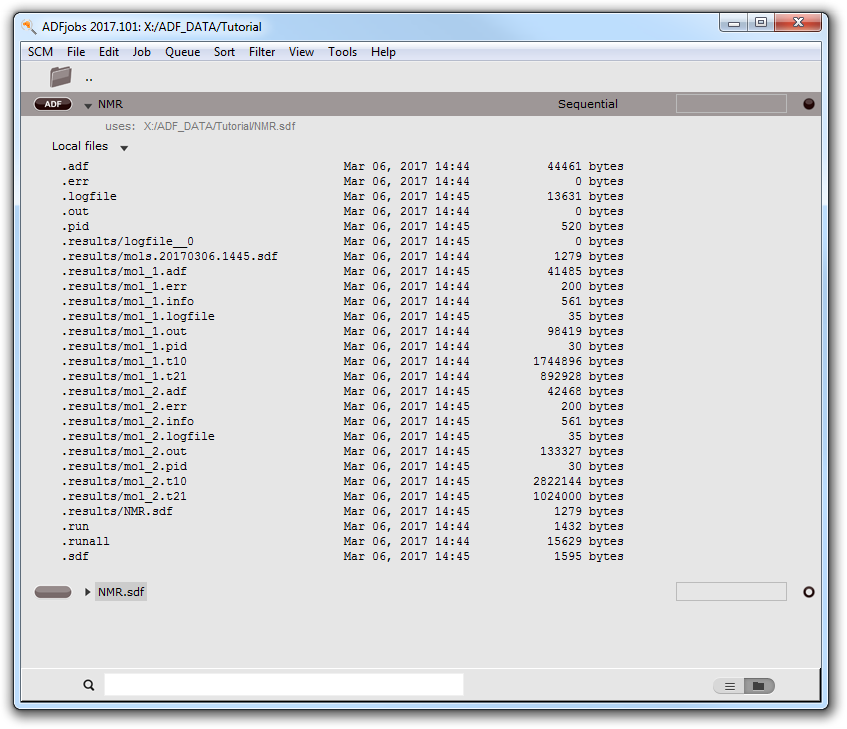Open the SCM menu
This screenshot has height=729, width=847.
pyautogui.click(x=40, y=52)
